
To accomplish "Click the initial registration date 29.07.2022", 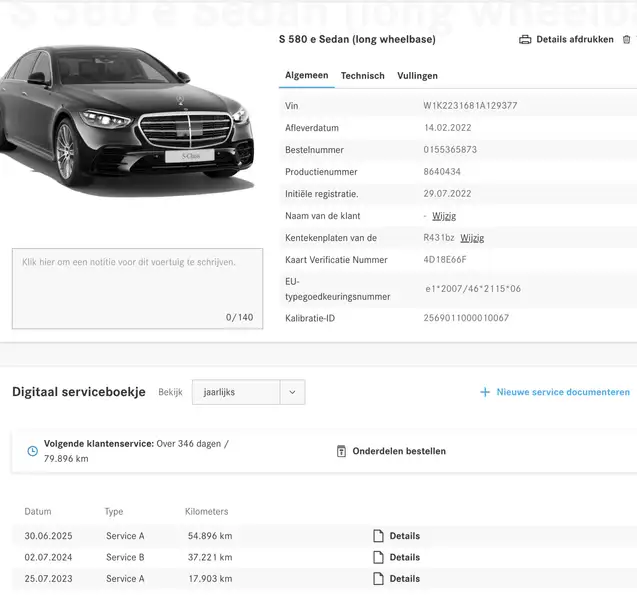I will click(447, 193).
